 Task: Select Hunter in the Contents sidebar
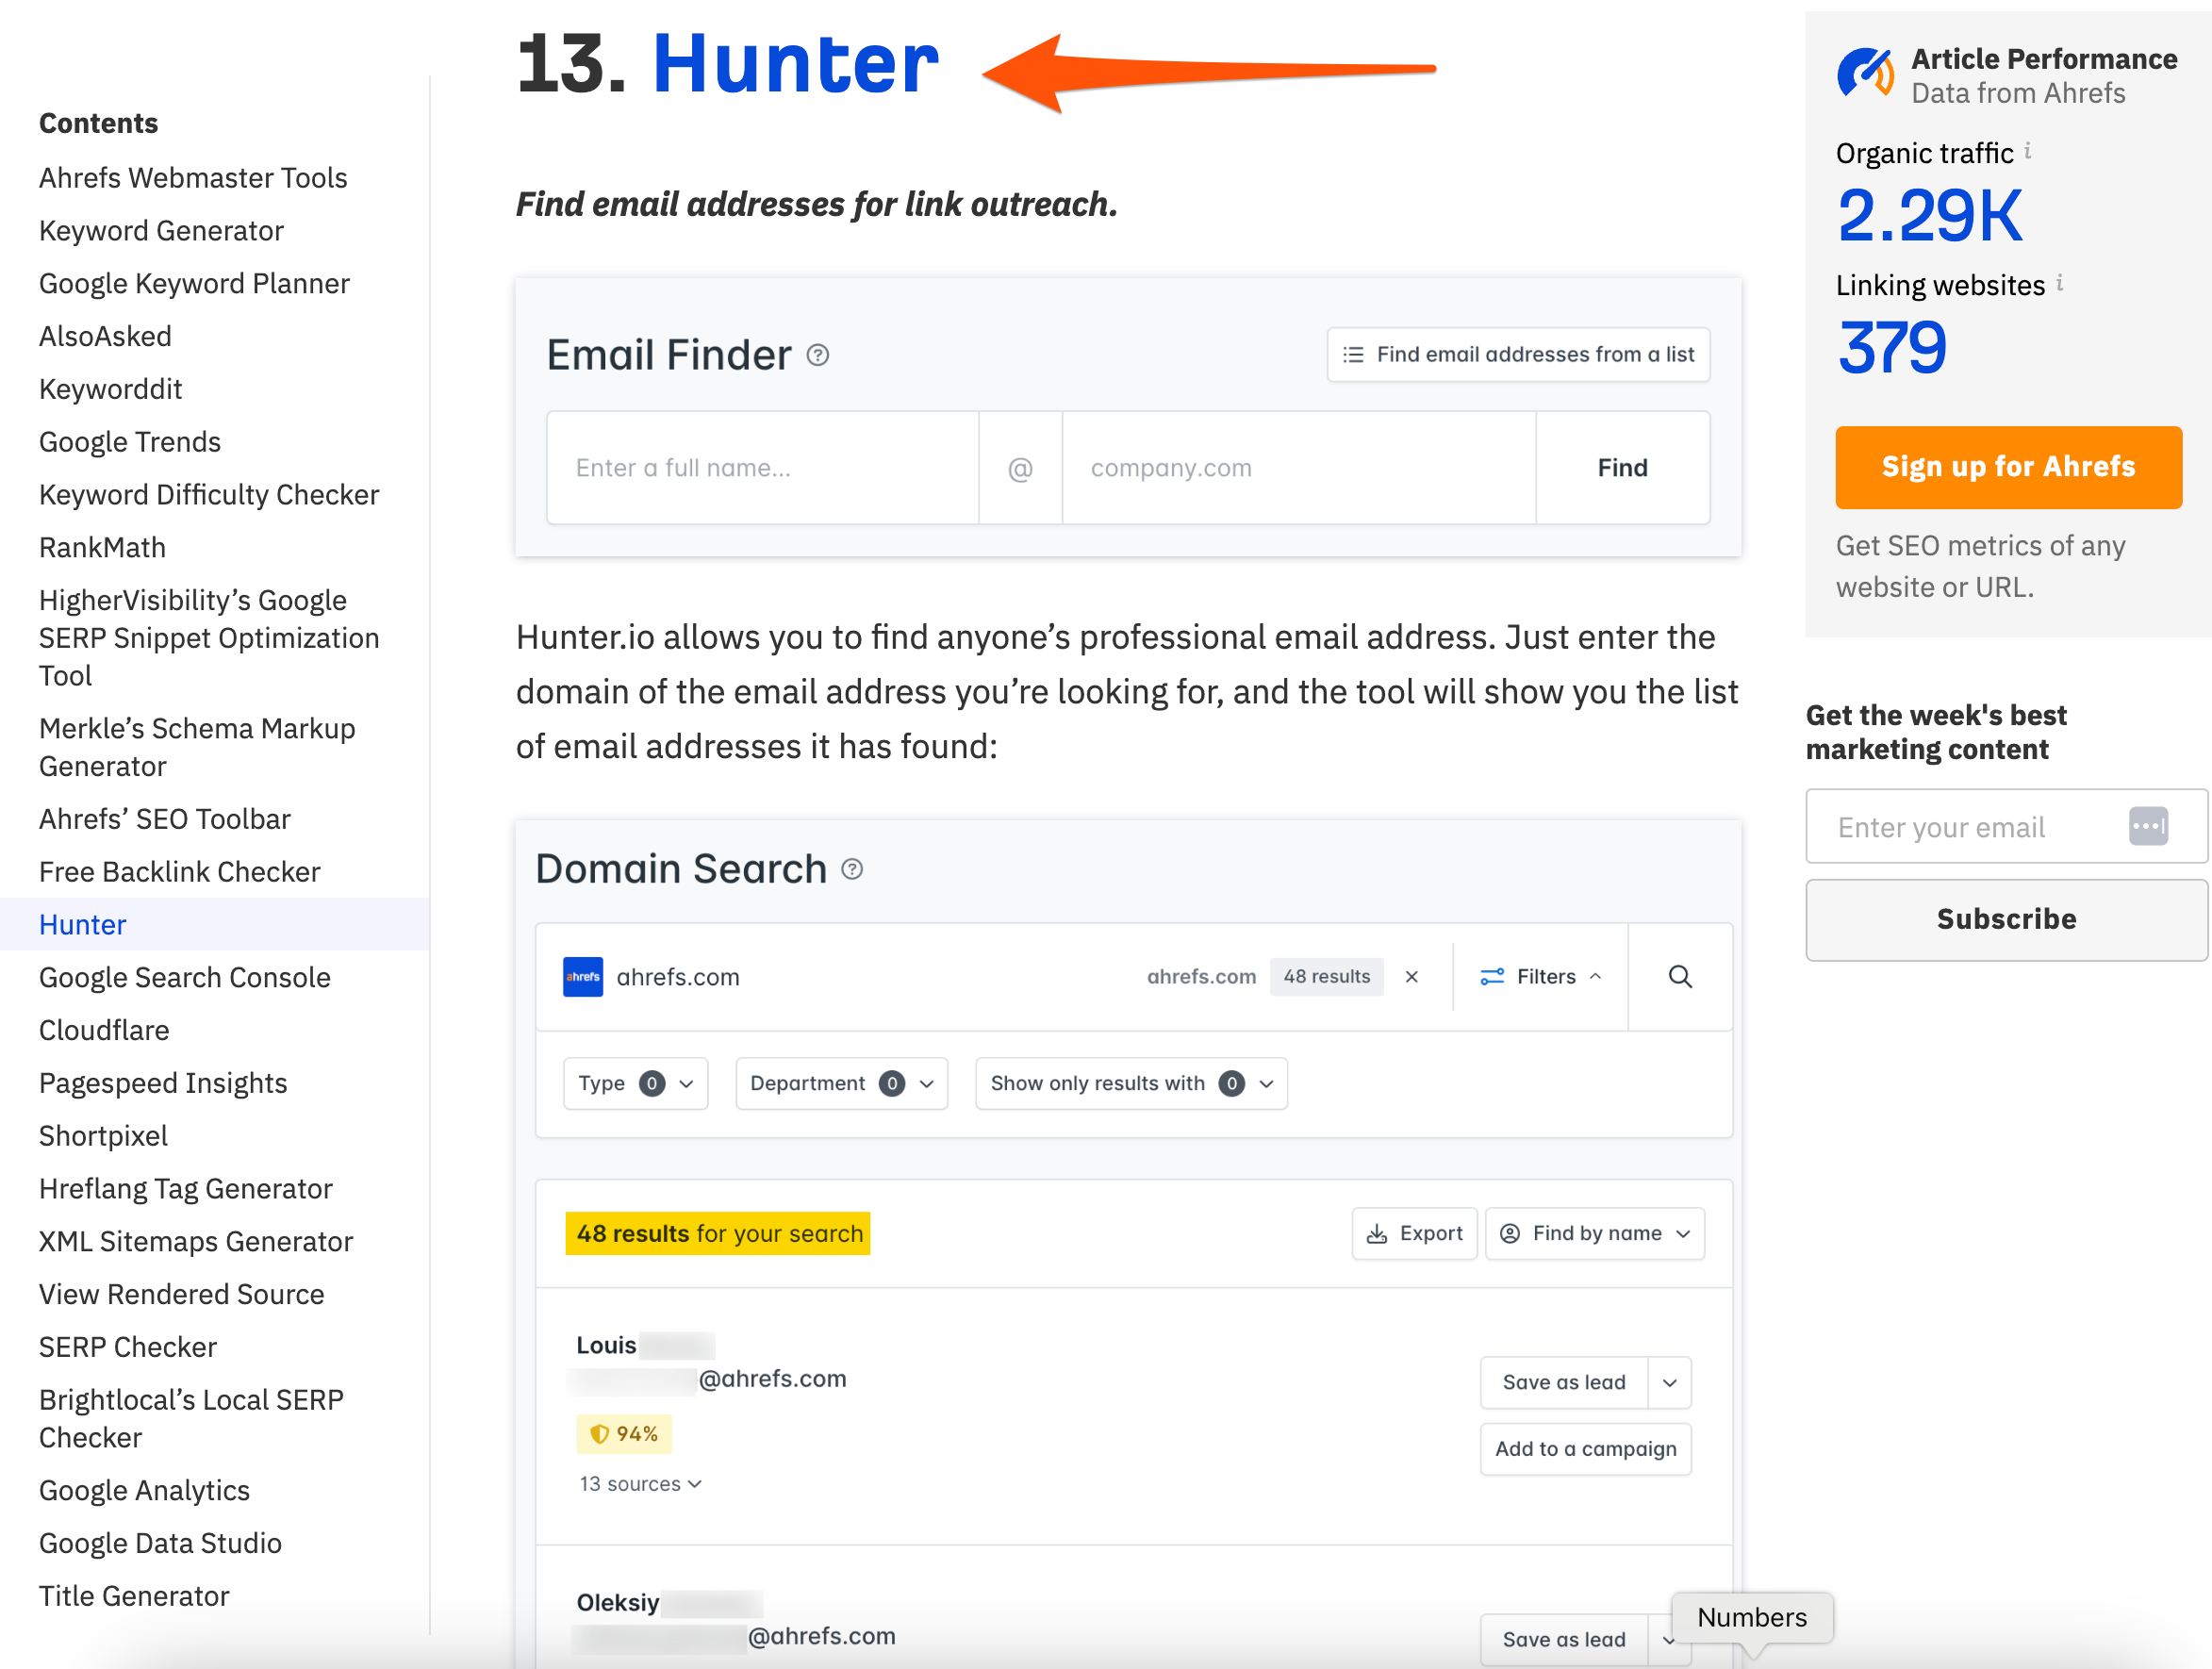click(82, 924)
